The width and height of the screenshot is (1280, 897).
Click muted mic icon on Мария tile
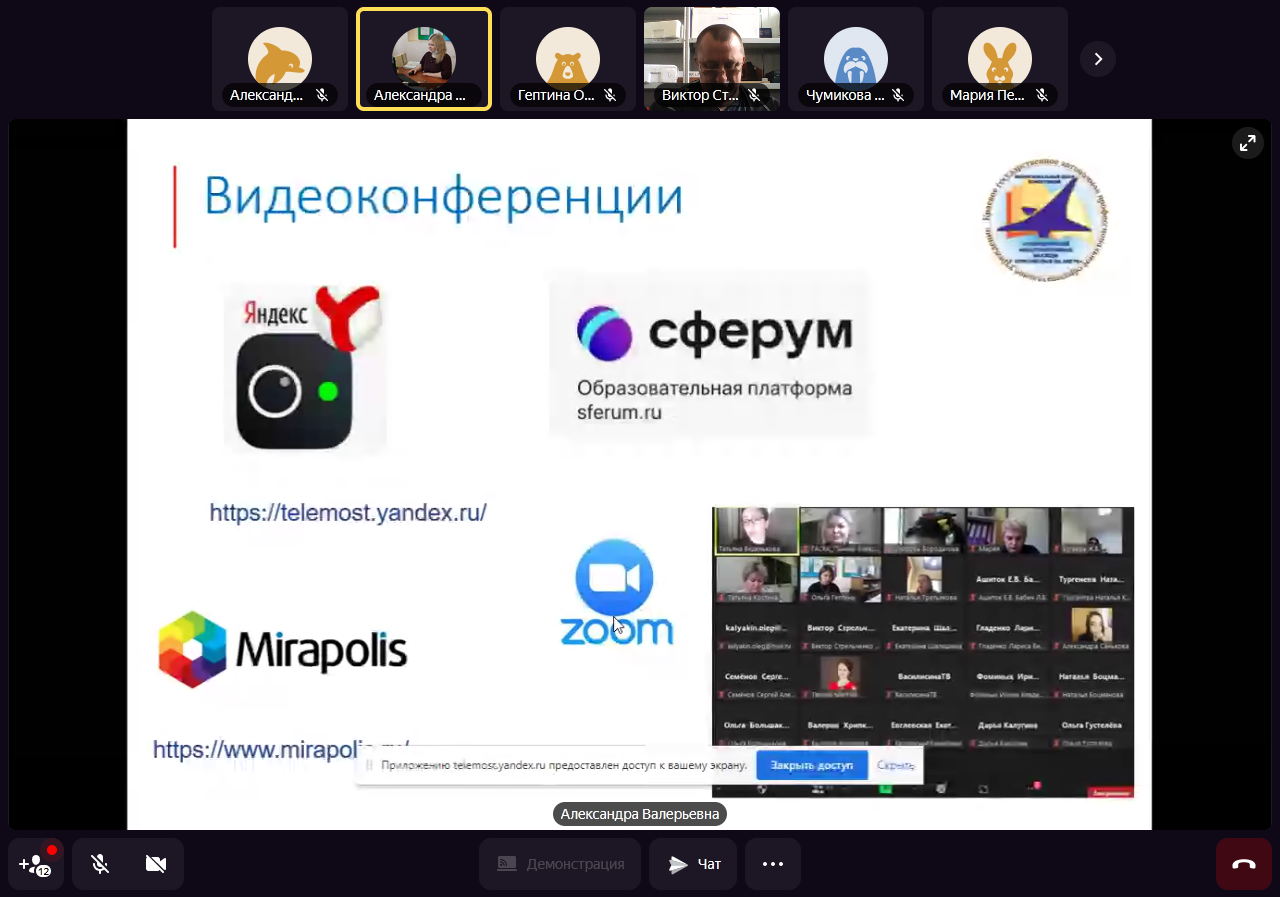pyautogui.click(x=1042, y=95)
